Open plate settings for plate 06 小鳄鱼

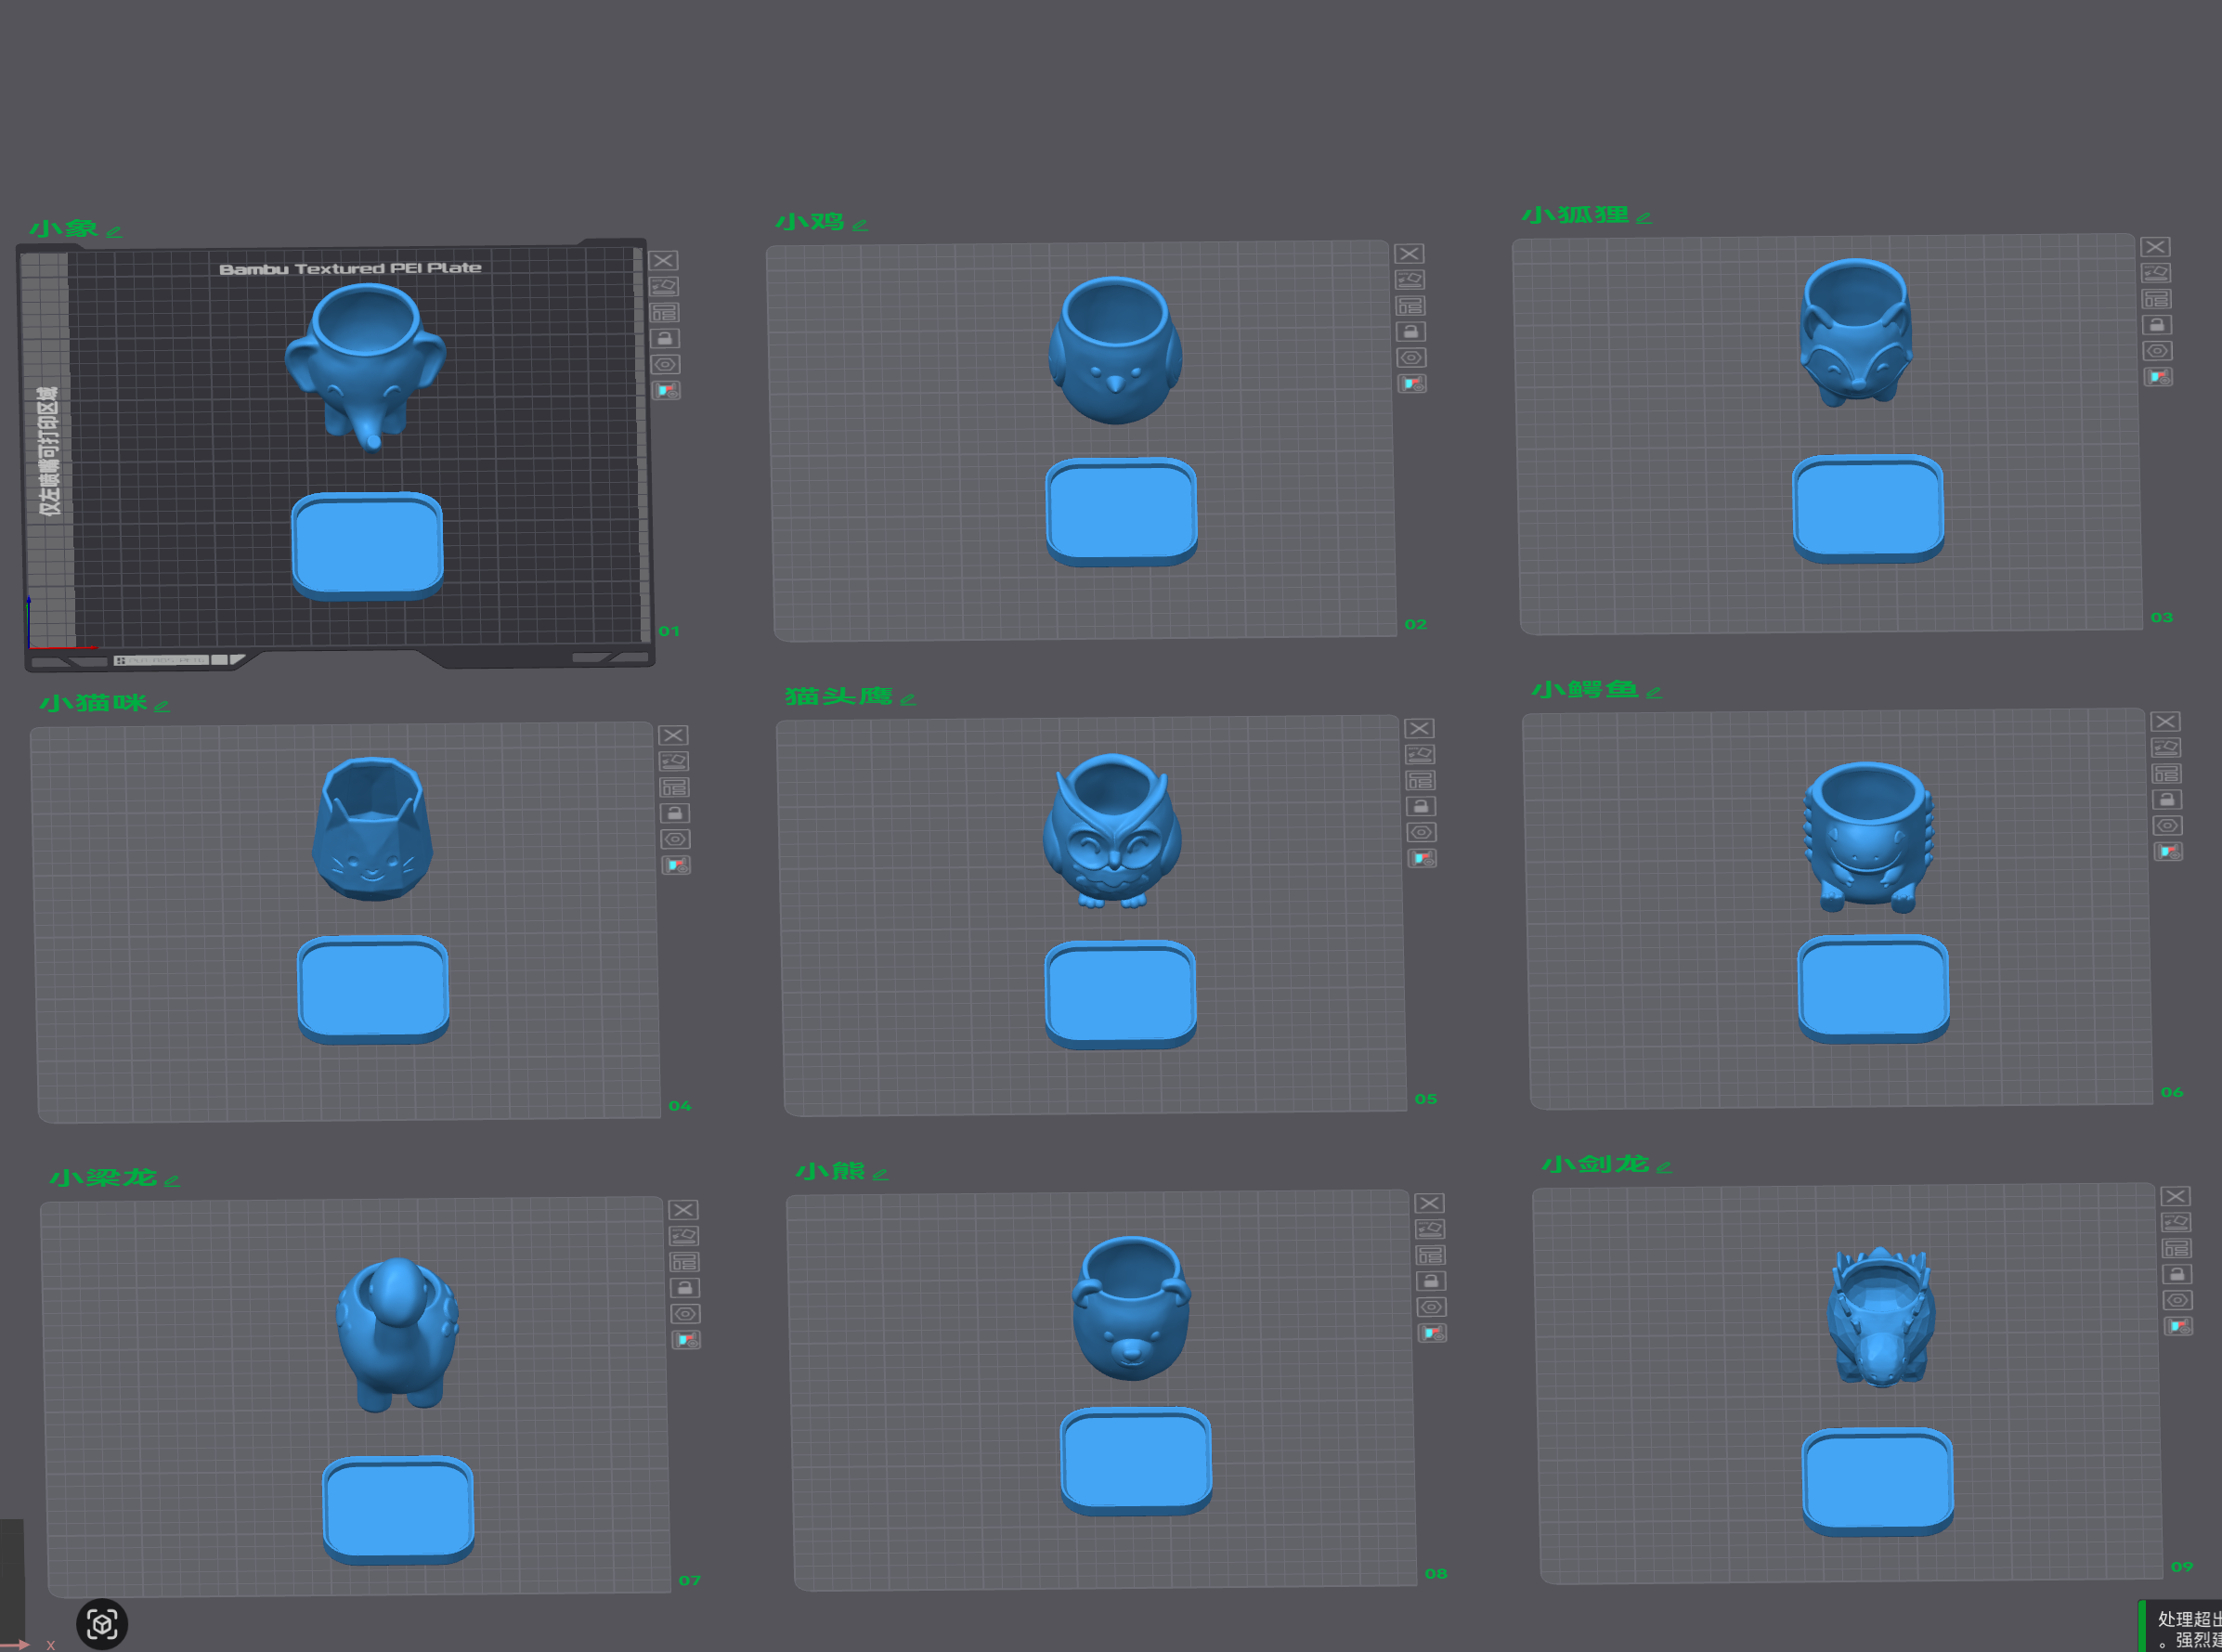pyautogui.click(x=2168, y=826)
